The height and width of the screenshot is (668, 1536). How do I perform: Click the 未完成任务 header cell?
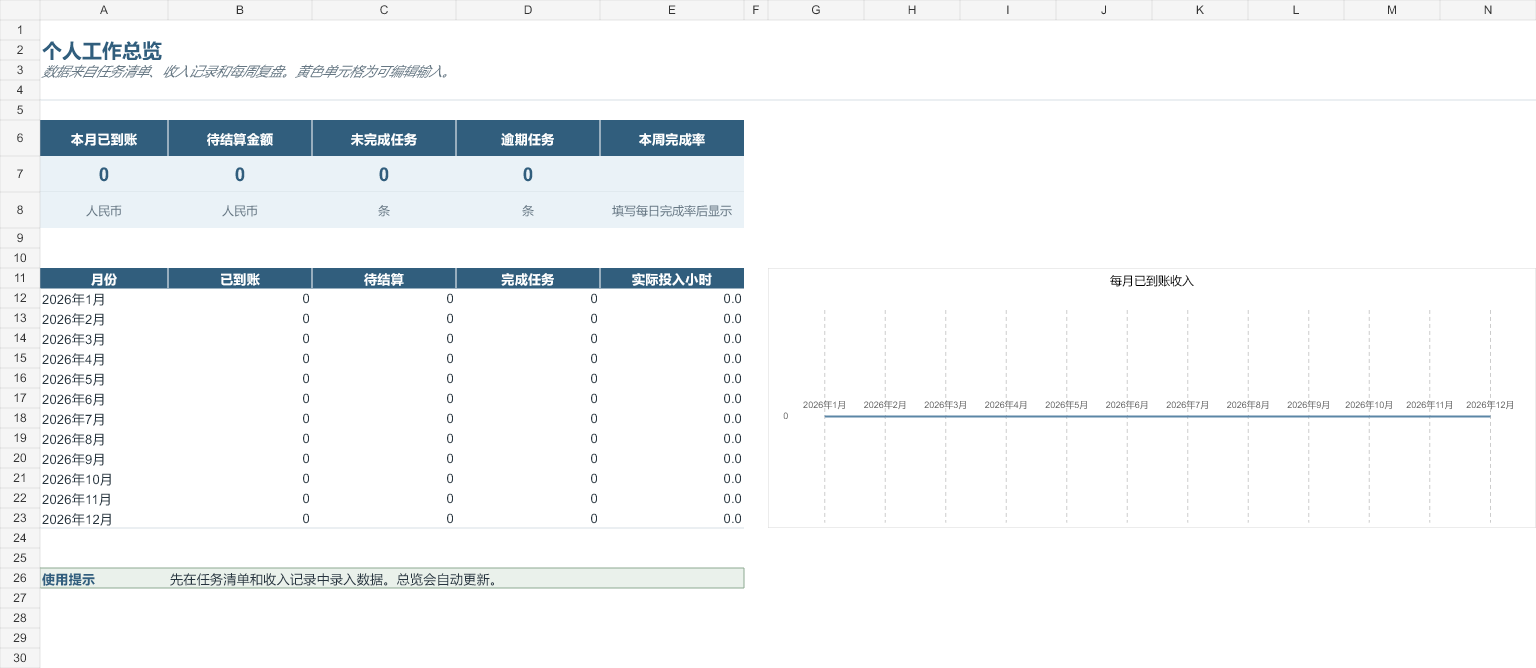[384, 139]
